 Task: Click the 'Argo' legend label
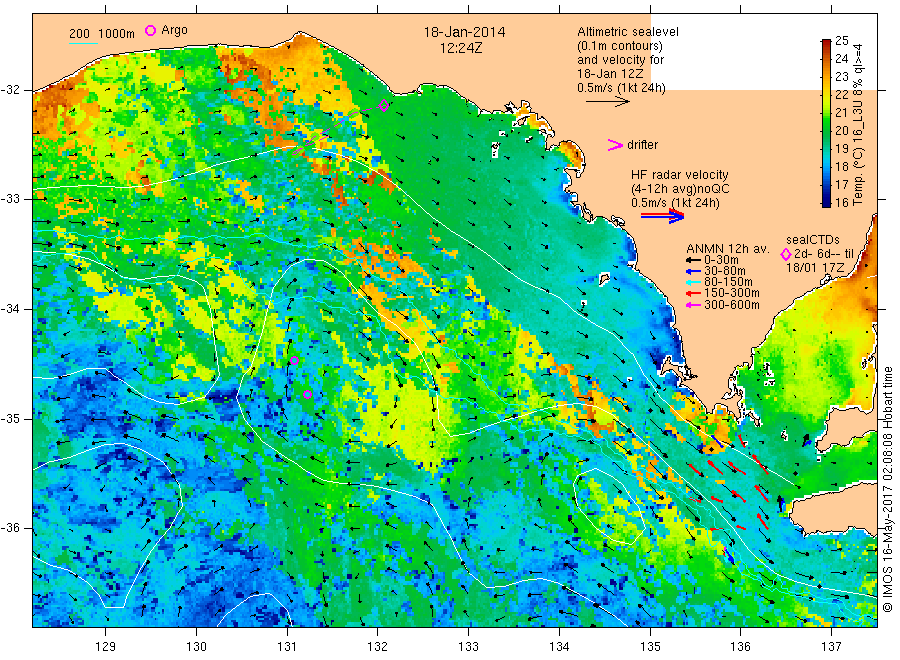(x=174, y=30)
